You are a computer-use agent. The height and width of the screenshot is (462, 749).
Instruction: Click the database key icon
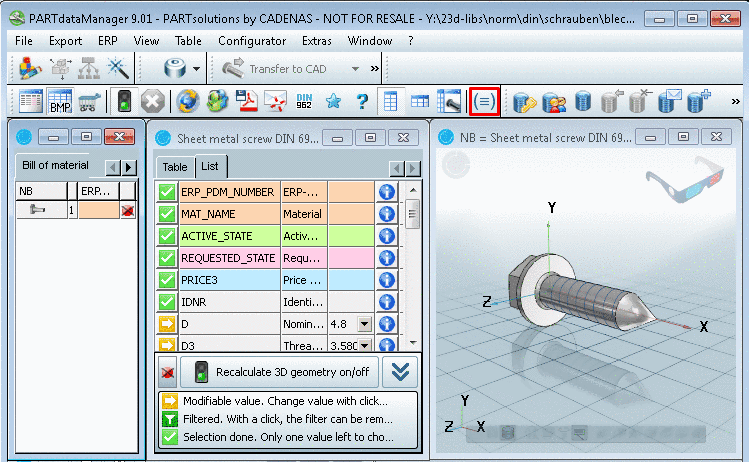tap(524, 101)
